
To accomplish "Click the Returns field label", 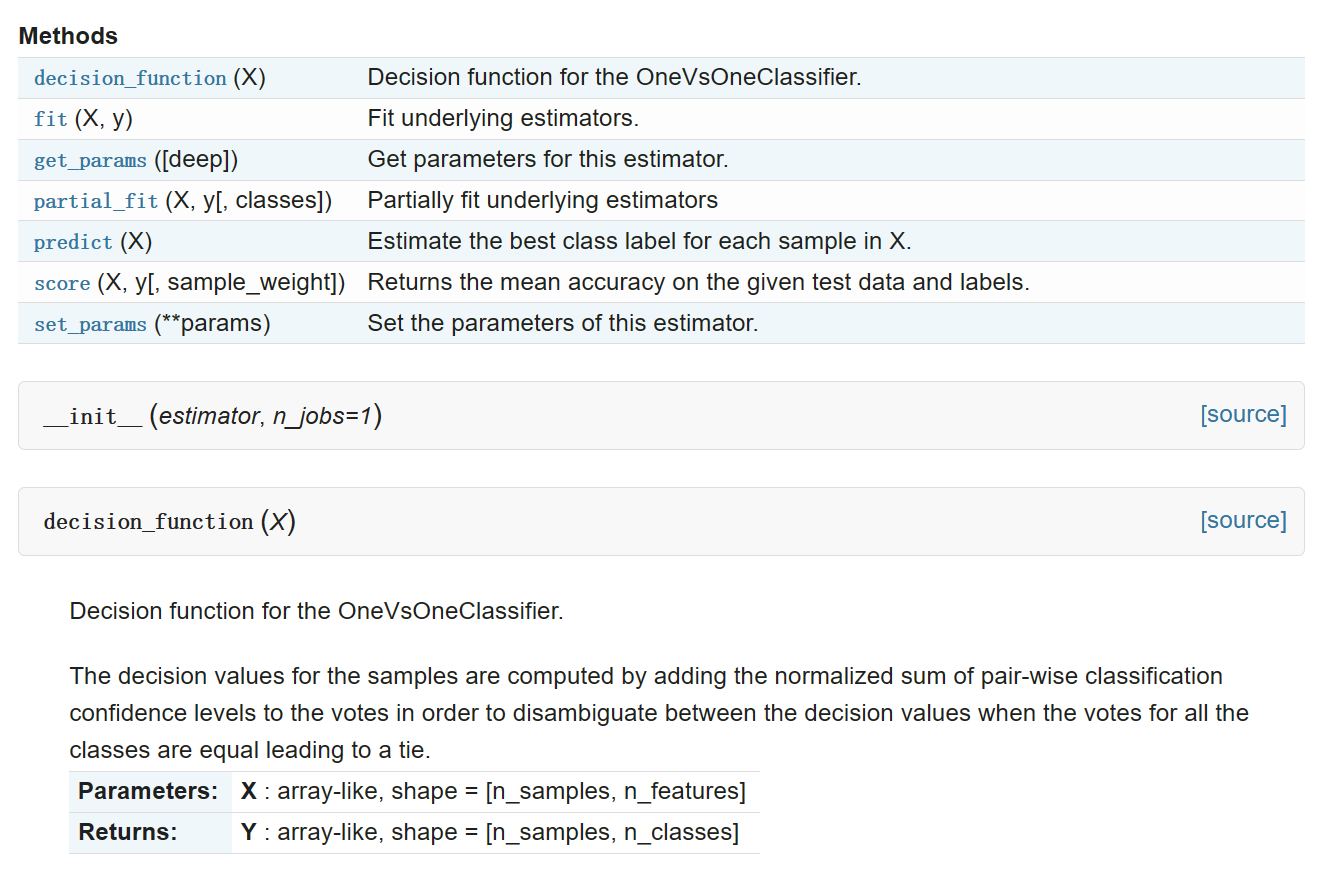I will click(x=128, y=832).
